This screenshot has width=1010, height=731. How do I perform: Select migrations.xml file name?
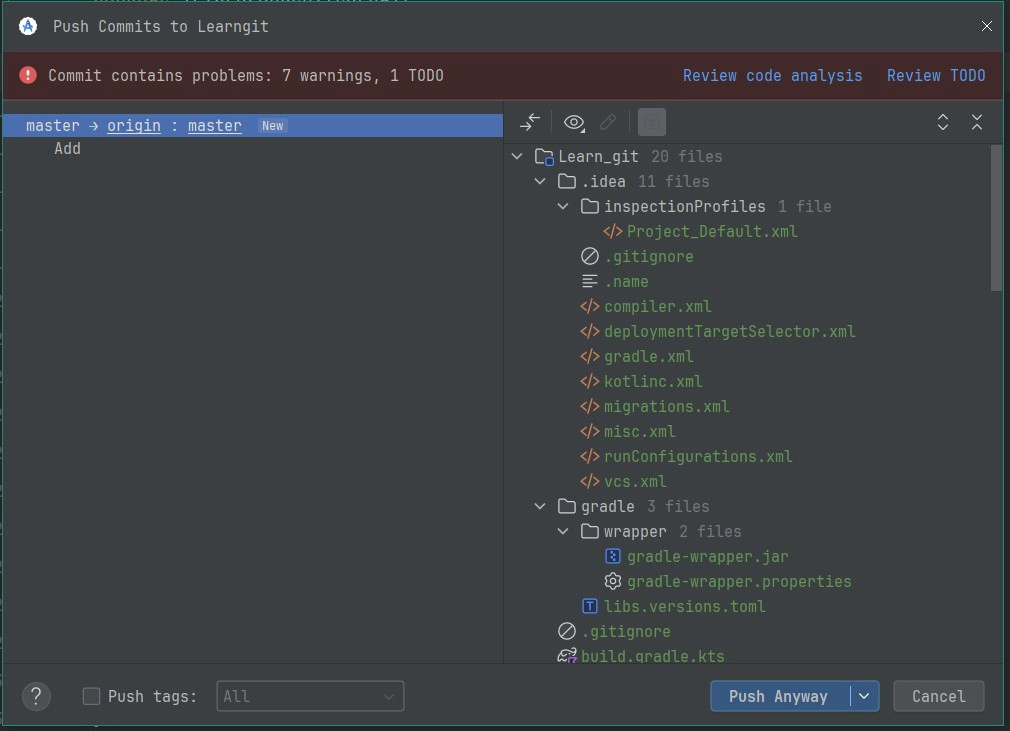pyautogui.click(x=667, y=407)
